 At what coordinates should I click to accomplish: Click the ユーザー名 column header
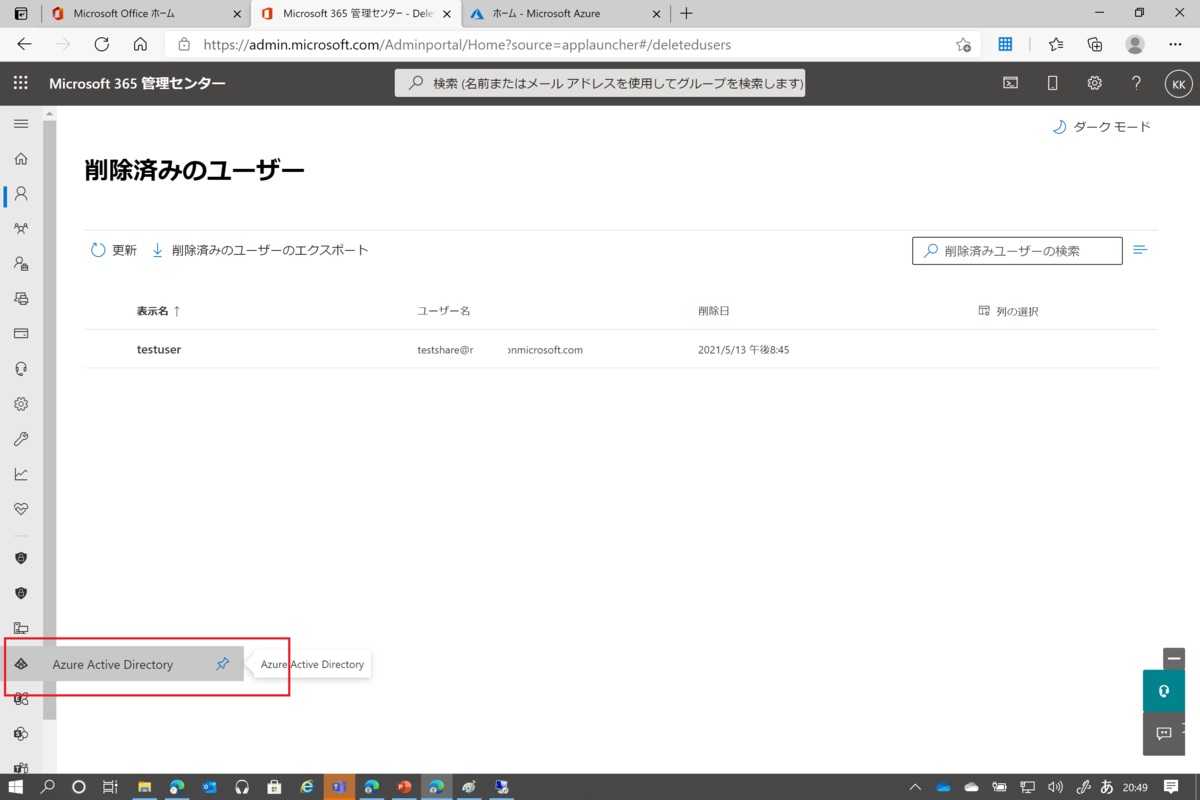pyautogui.click(x=444, y=311)
